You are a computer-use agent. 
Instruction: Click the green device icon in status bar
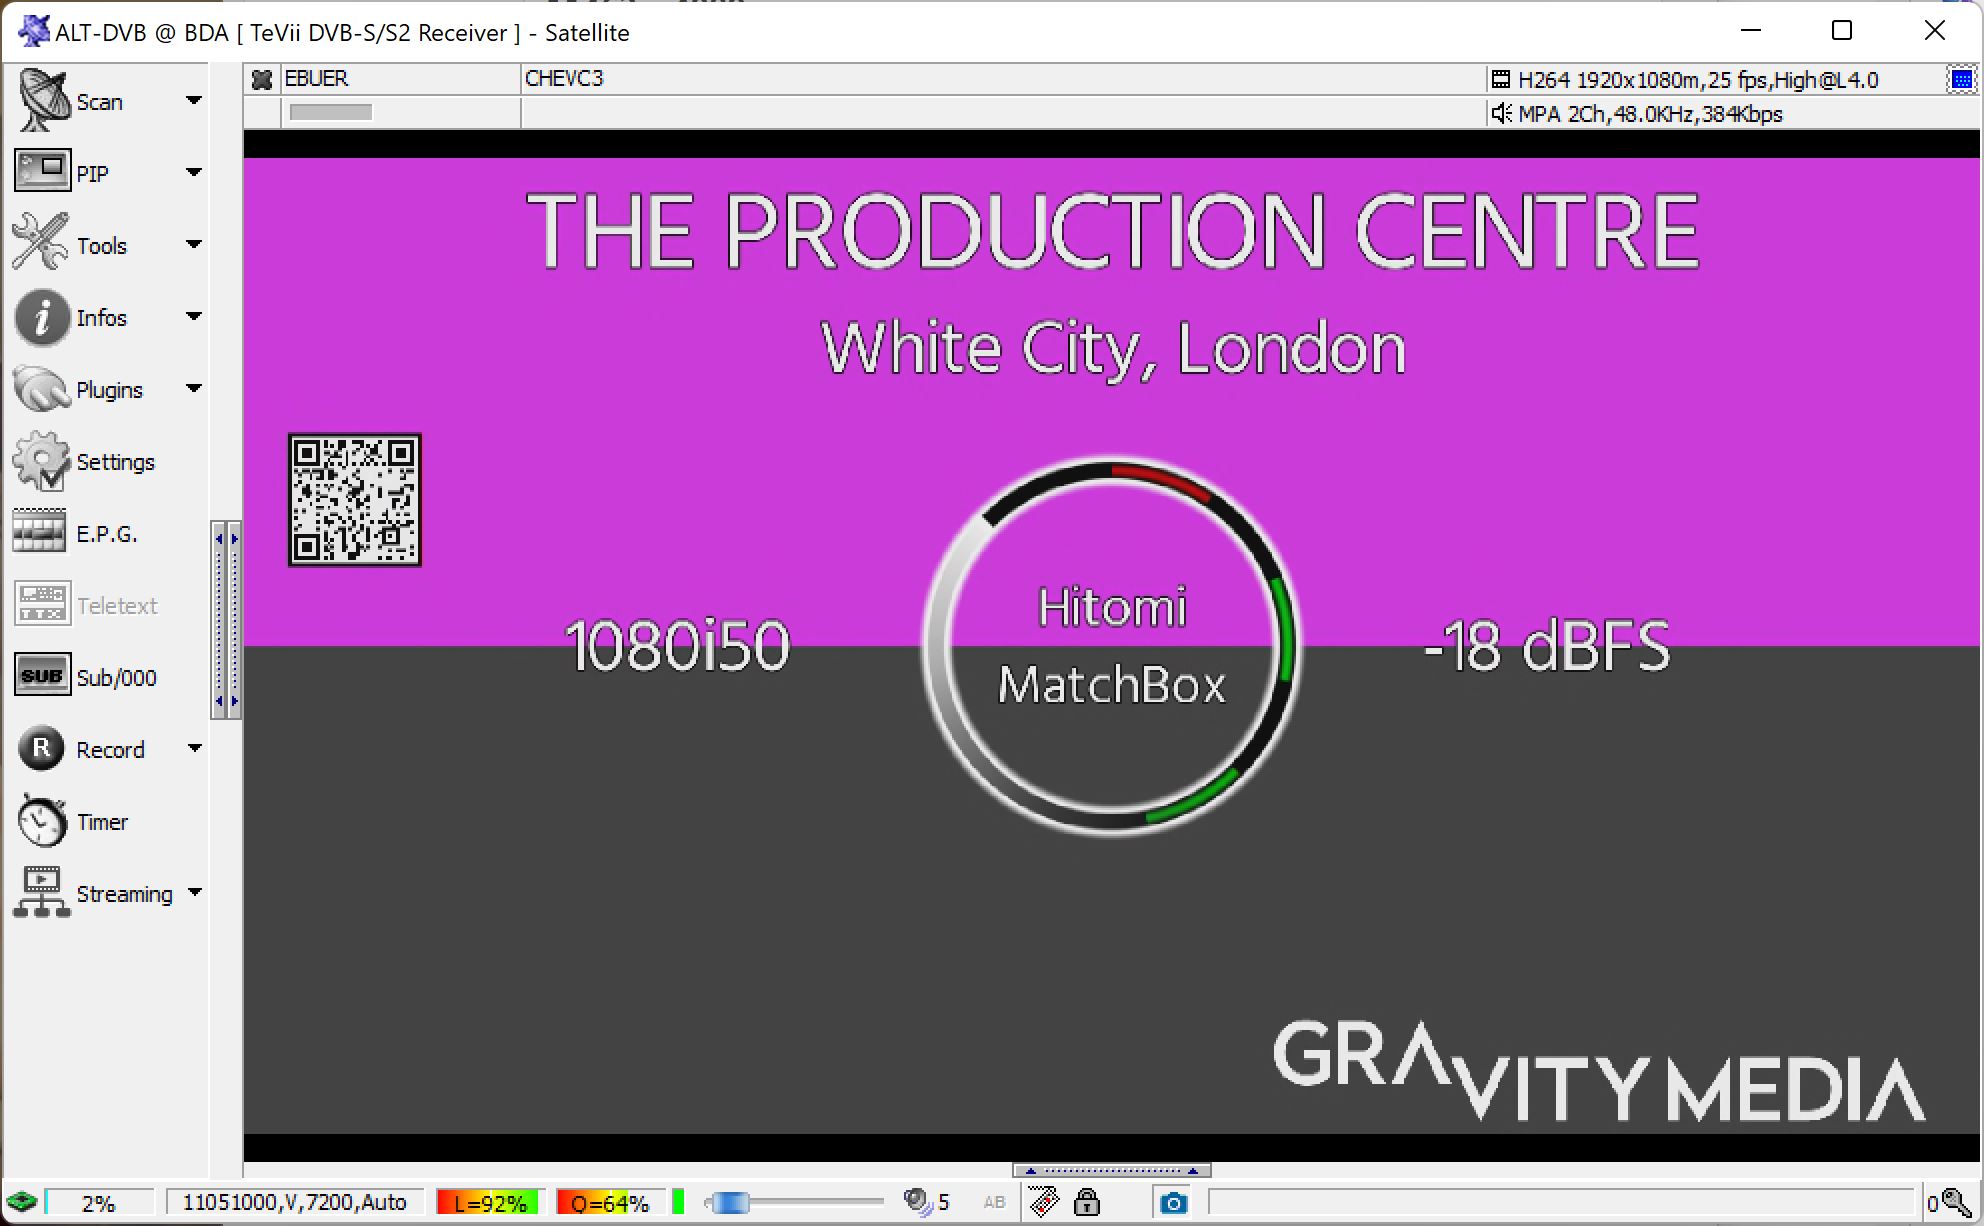pos(21,1201)
